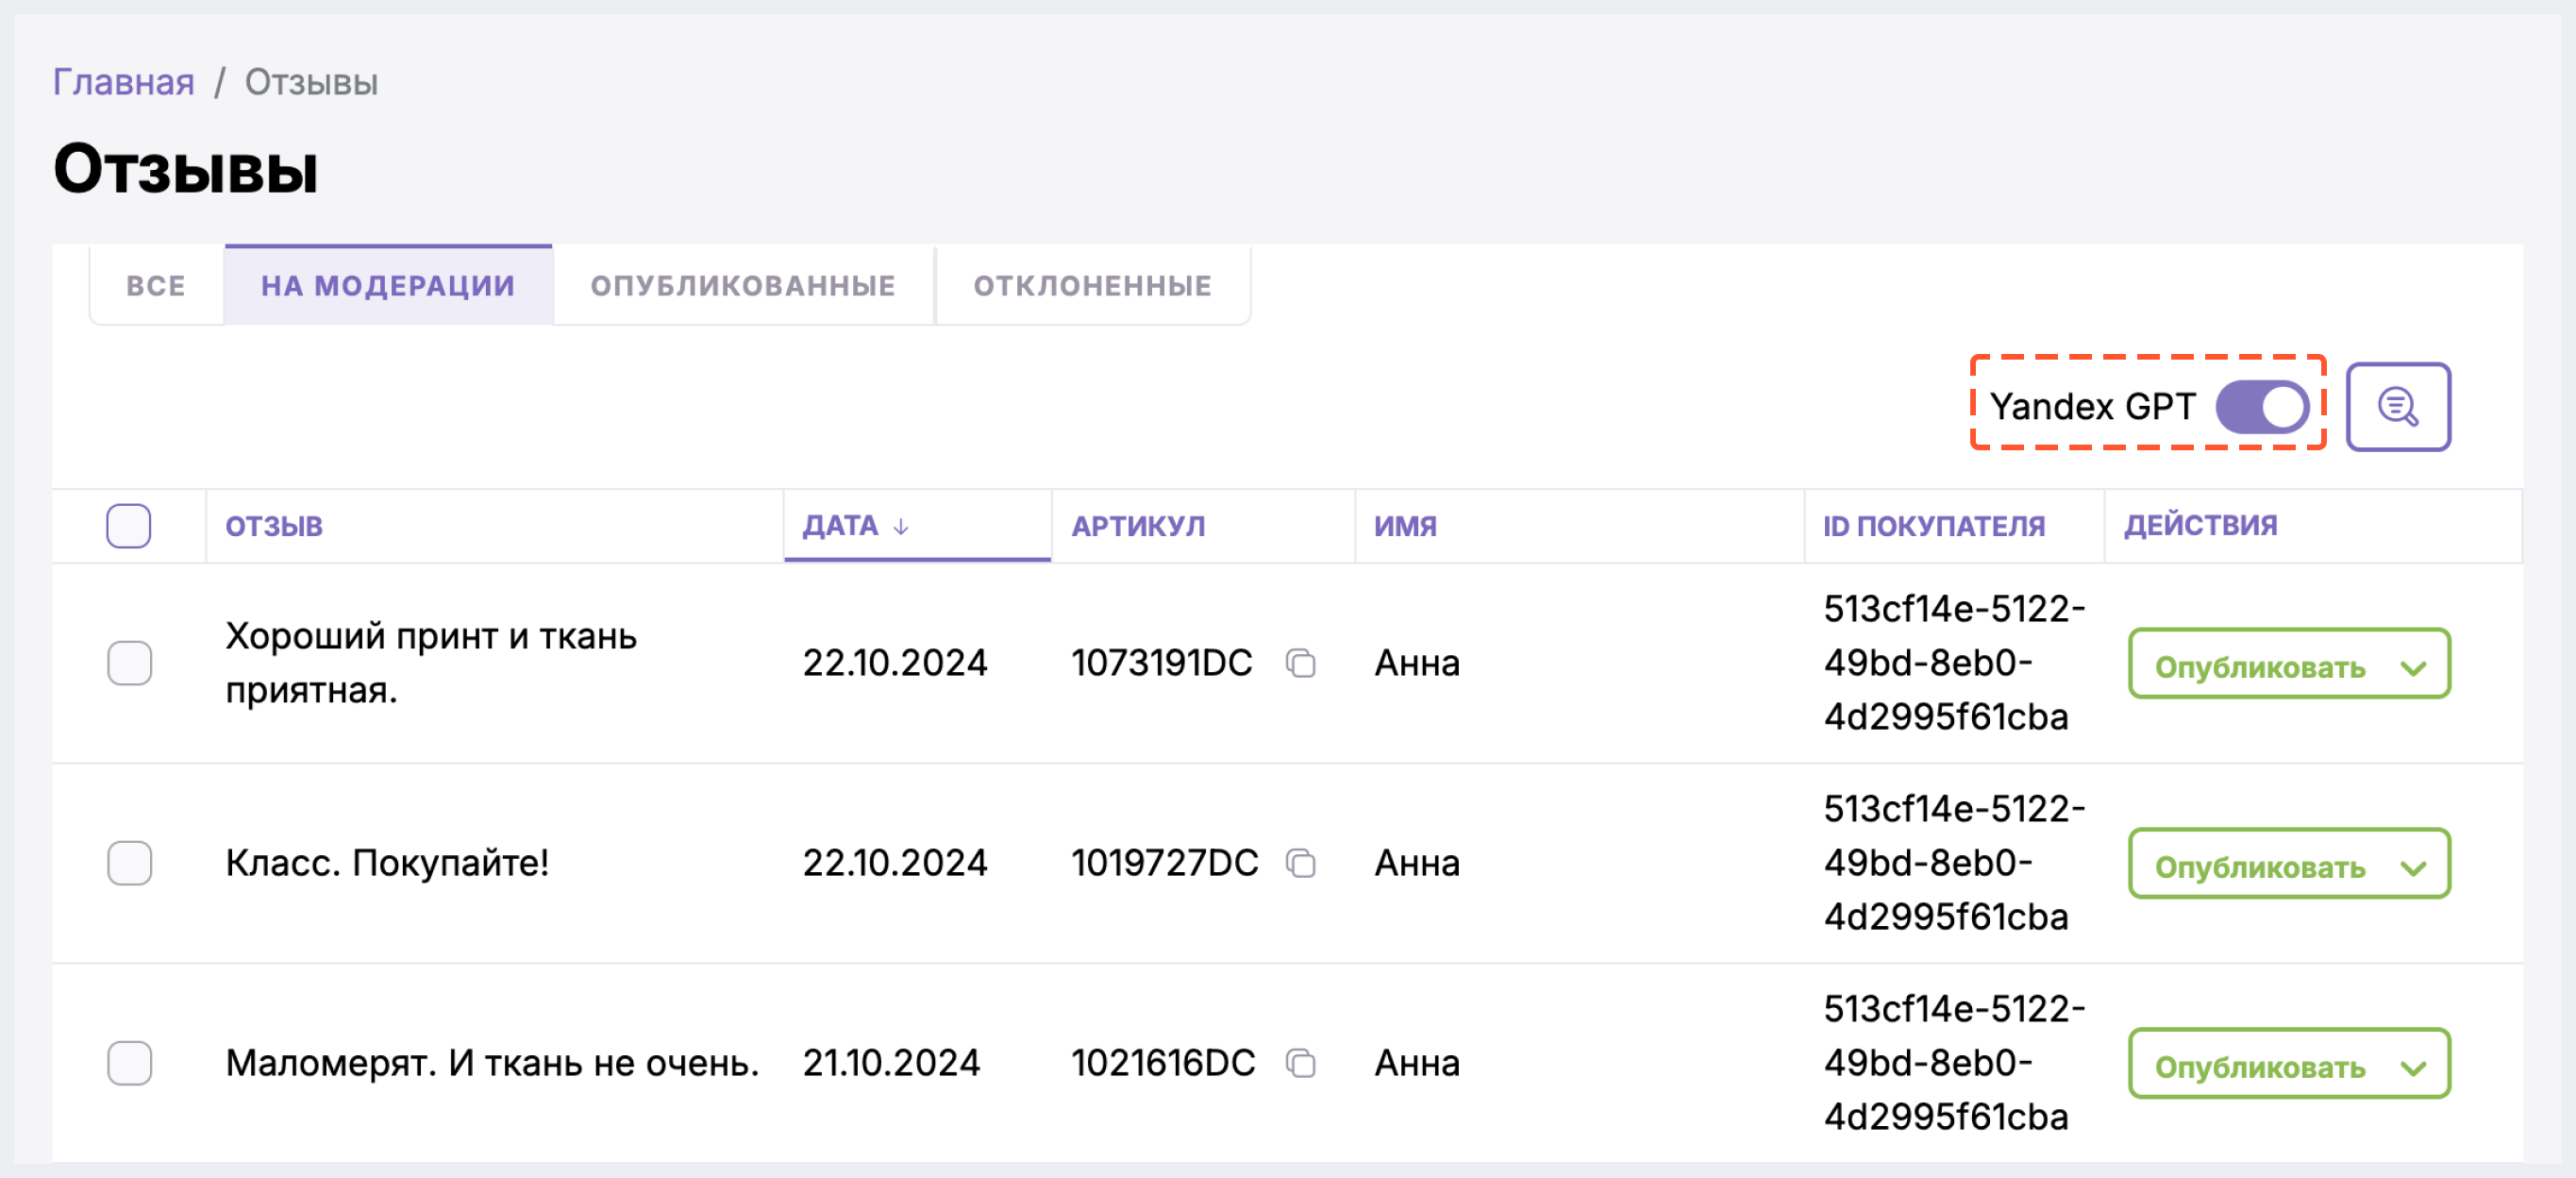The image size is (2576, 1178).
Task: Publish the 'Маломерят' review
Action: tap(2260, 1067)
